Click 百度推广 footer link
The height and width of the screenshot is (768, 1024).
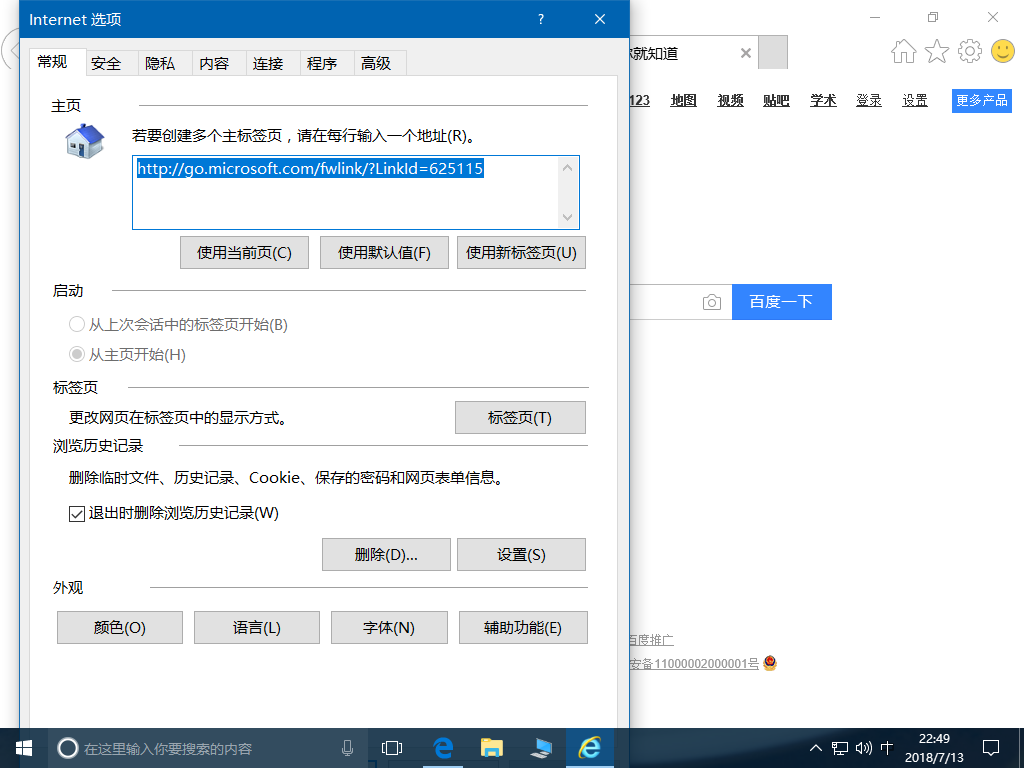click(652, 639)
